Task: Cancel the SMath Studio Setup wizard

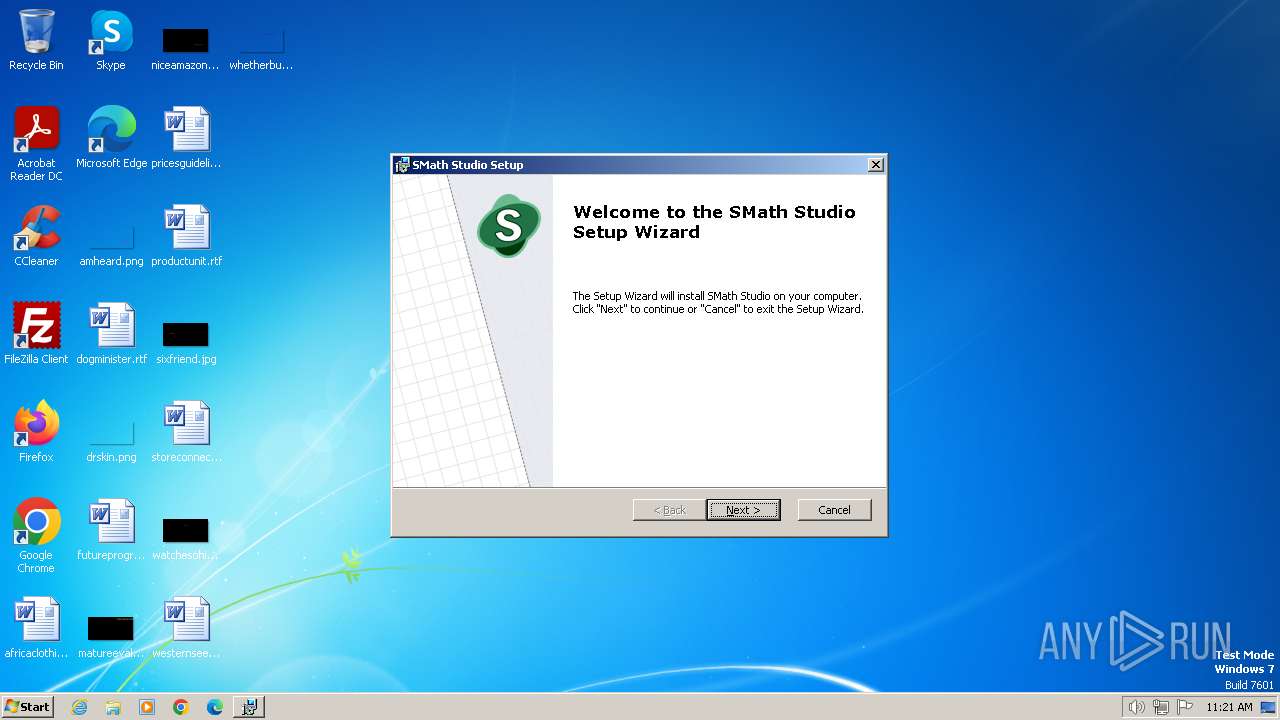Action: pyautogui.click(x=834, y=510)
